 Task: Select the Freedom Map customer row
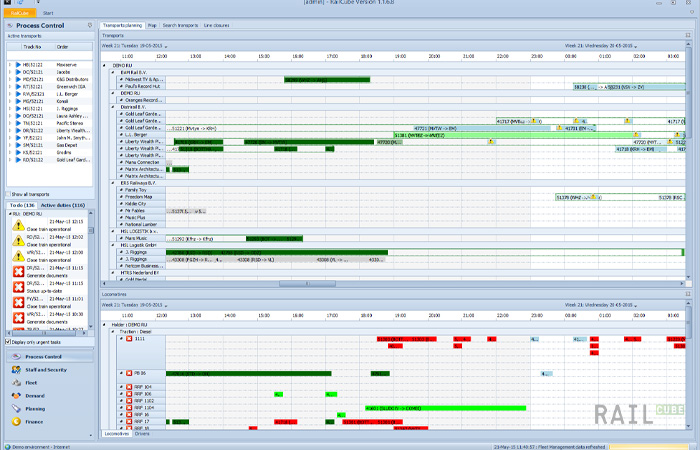pyautogui.click(x=142, y=197)
